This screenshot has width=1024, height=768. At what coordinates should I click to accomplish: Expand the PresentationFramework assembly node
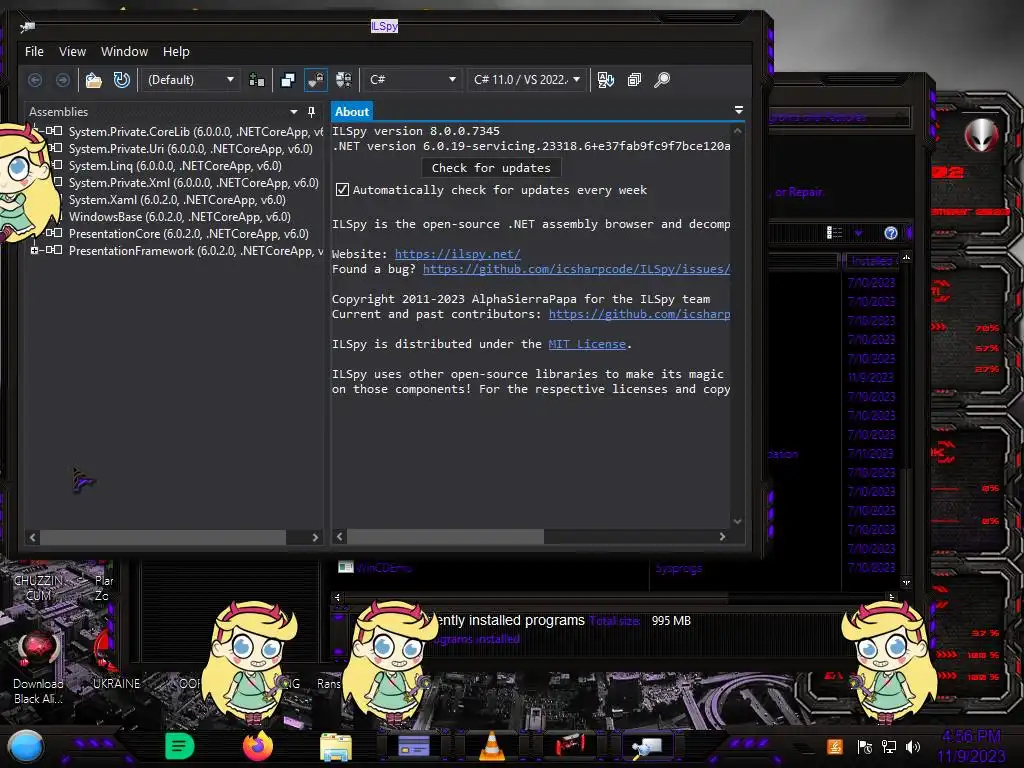pyautogui.click(x=34, y=250)
